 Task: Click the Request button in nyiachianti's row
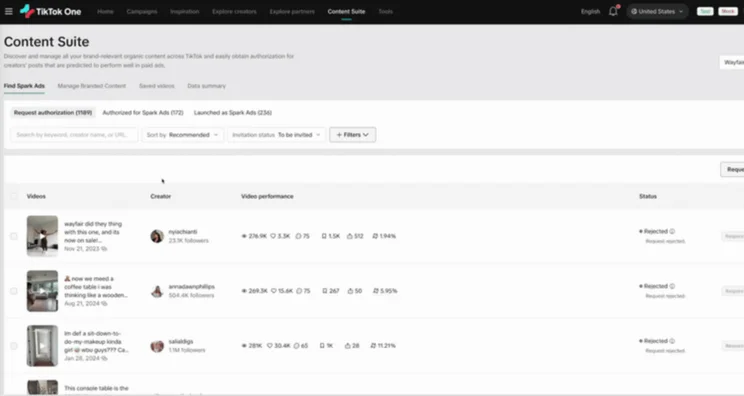click(x=733, y=236)
